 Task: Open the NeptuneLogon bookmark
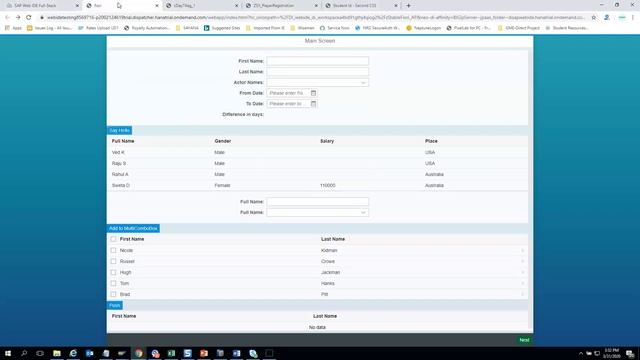tap(424, 28)
